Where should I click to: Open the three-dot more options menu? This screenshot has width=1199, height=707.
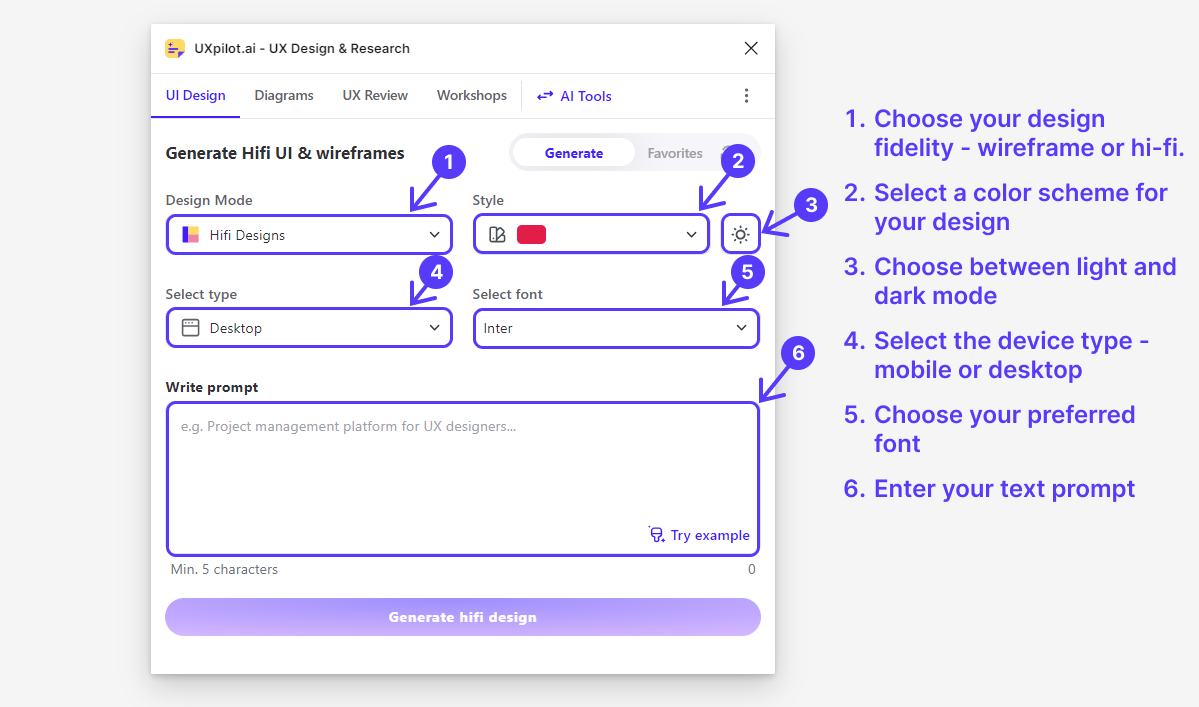tap(746, 96)
